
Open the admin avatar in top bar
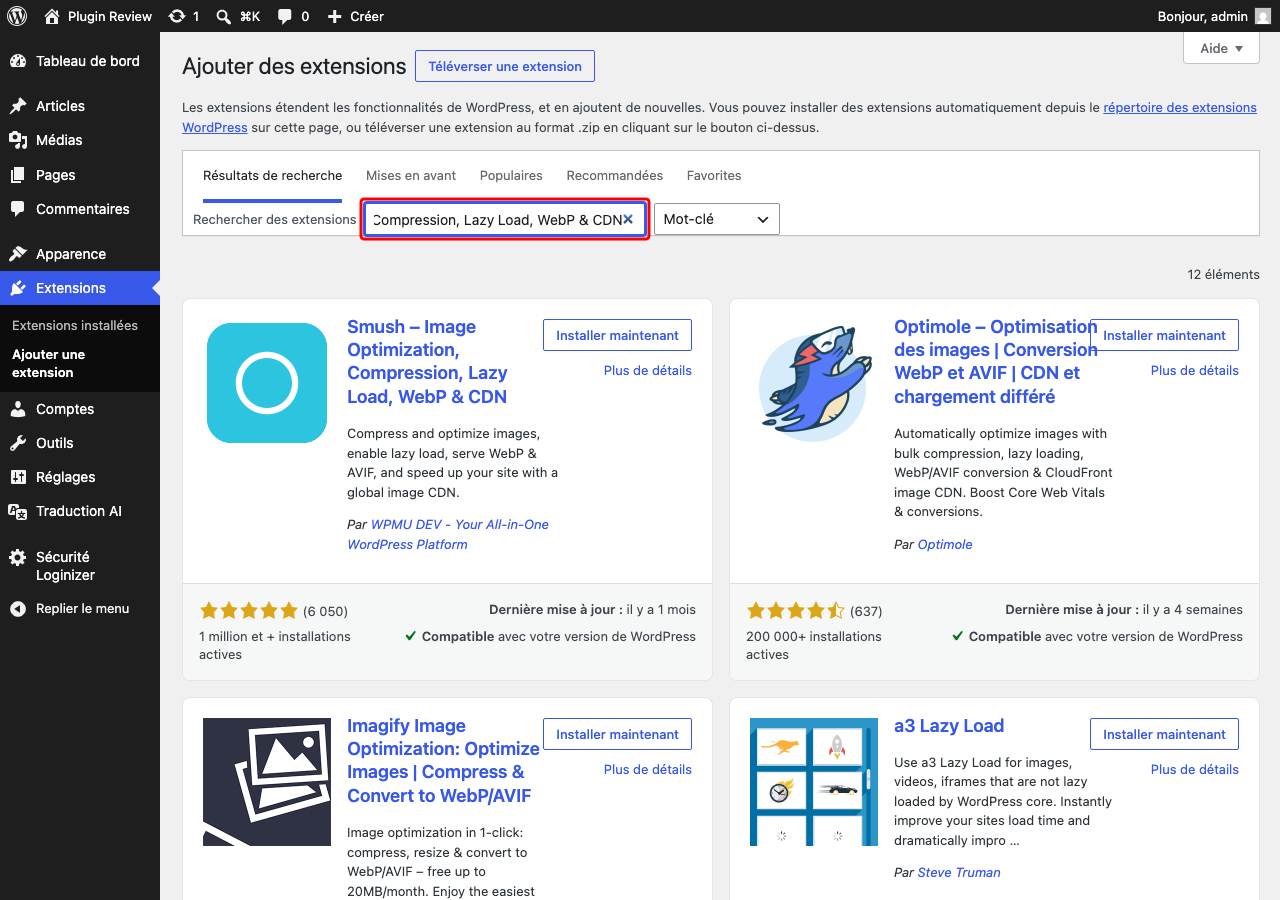point(1264,16)
